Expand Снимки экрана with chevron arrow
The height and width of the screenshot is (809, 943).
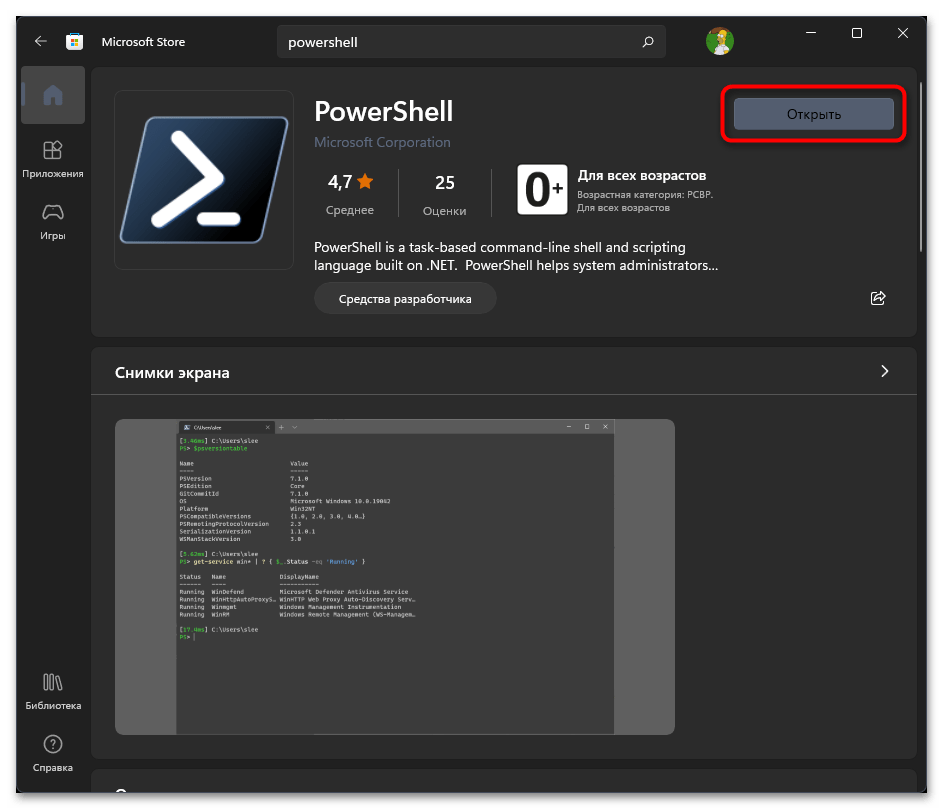pyautogui.click(x=884, y=371)
